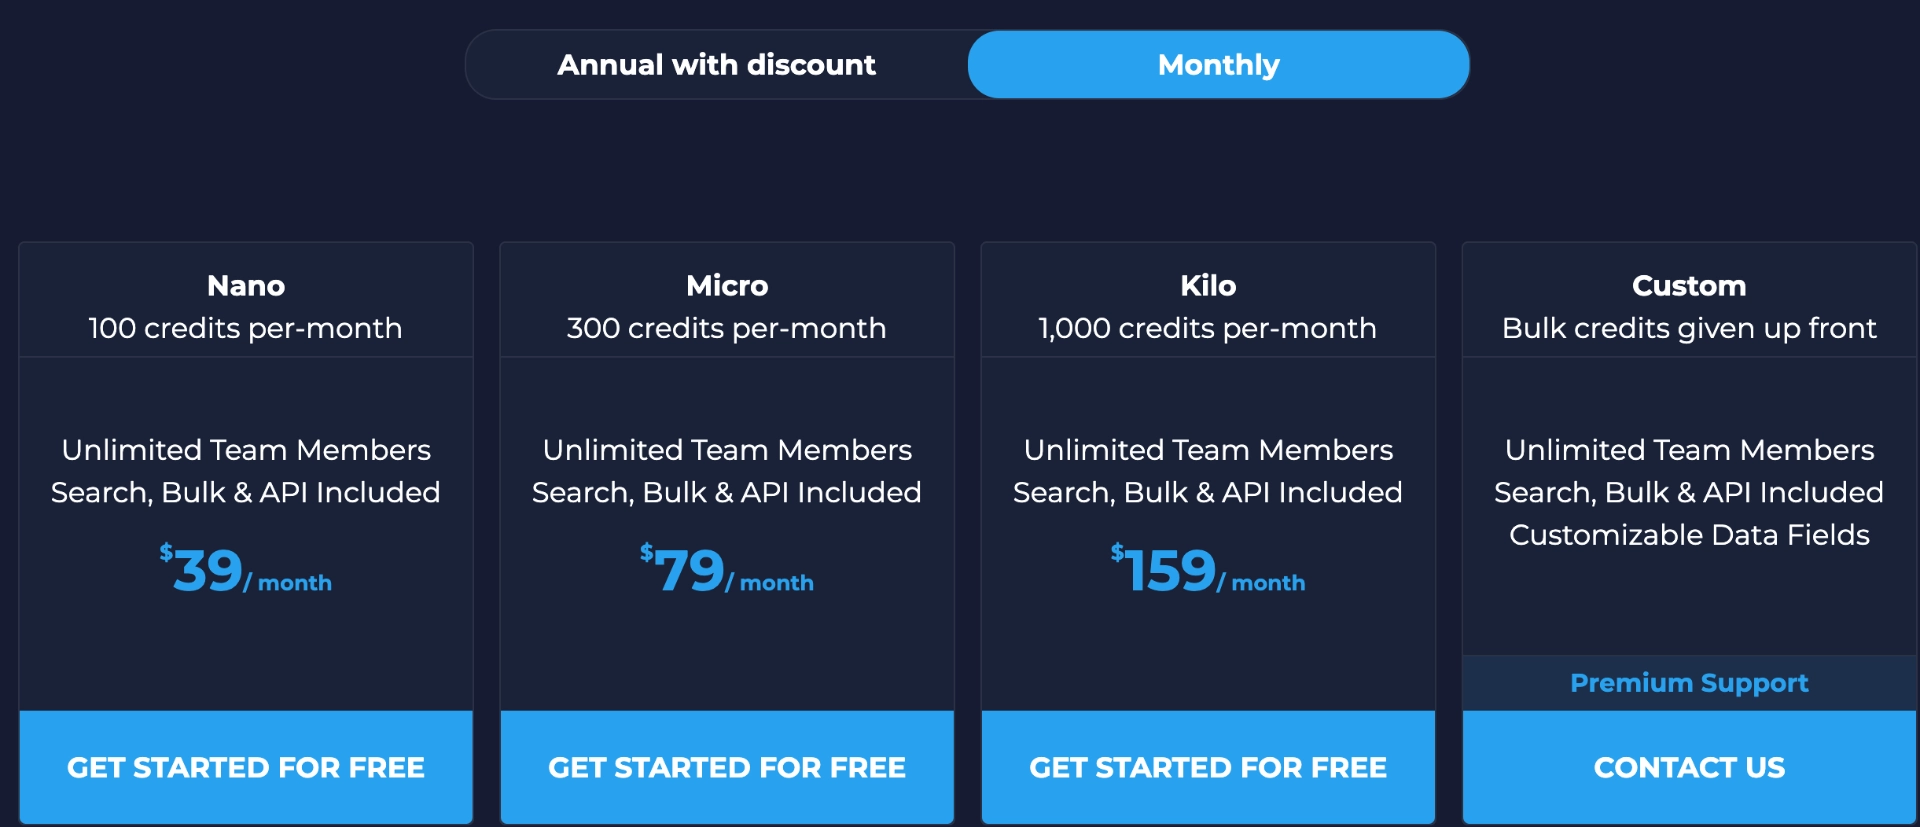Click the Nano plan title
This screenshot has height=827, width=1920.
pos(246,286)
